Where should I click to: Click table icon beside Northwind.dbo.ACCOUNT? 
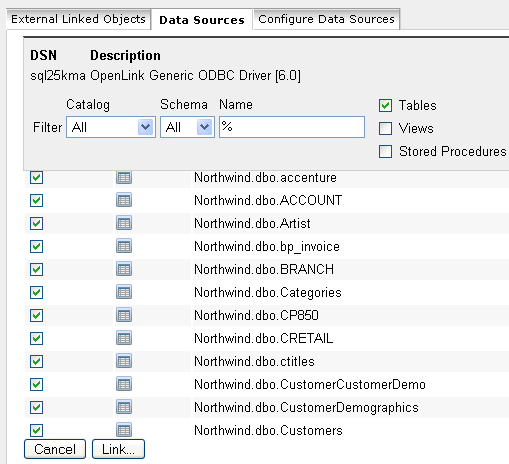click(x=124, y=200)
